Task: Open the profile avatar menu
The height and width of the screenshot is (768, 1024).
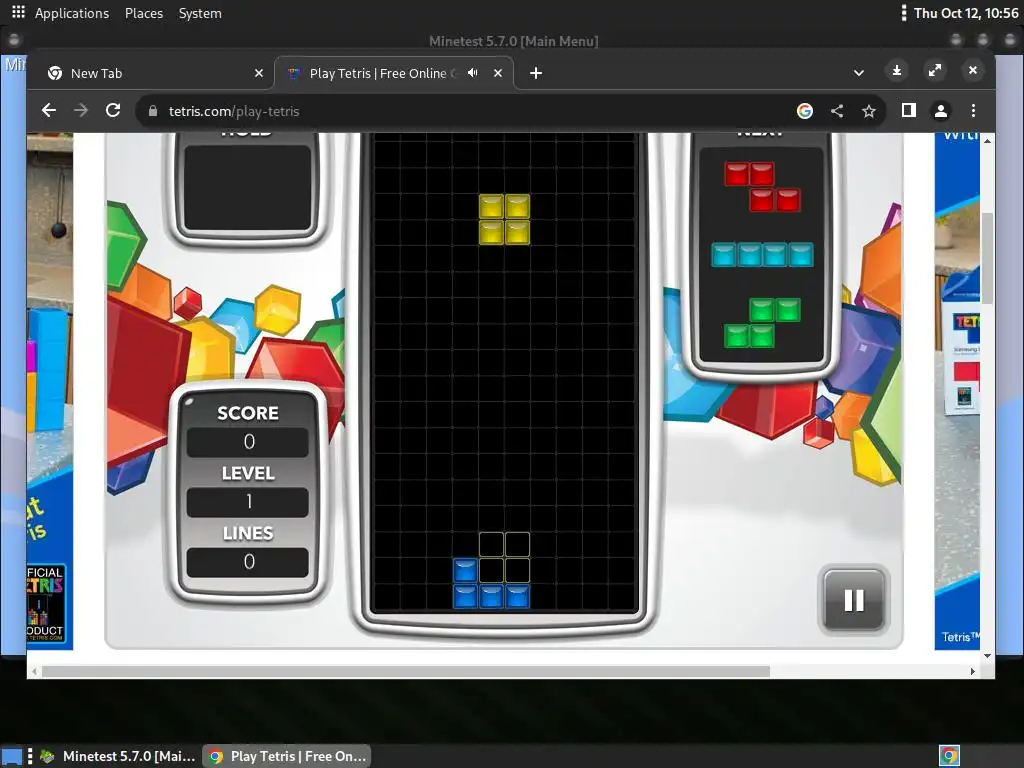Action: [x=940, y=111]
